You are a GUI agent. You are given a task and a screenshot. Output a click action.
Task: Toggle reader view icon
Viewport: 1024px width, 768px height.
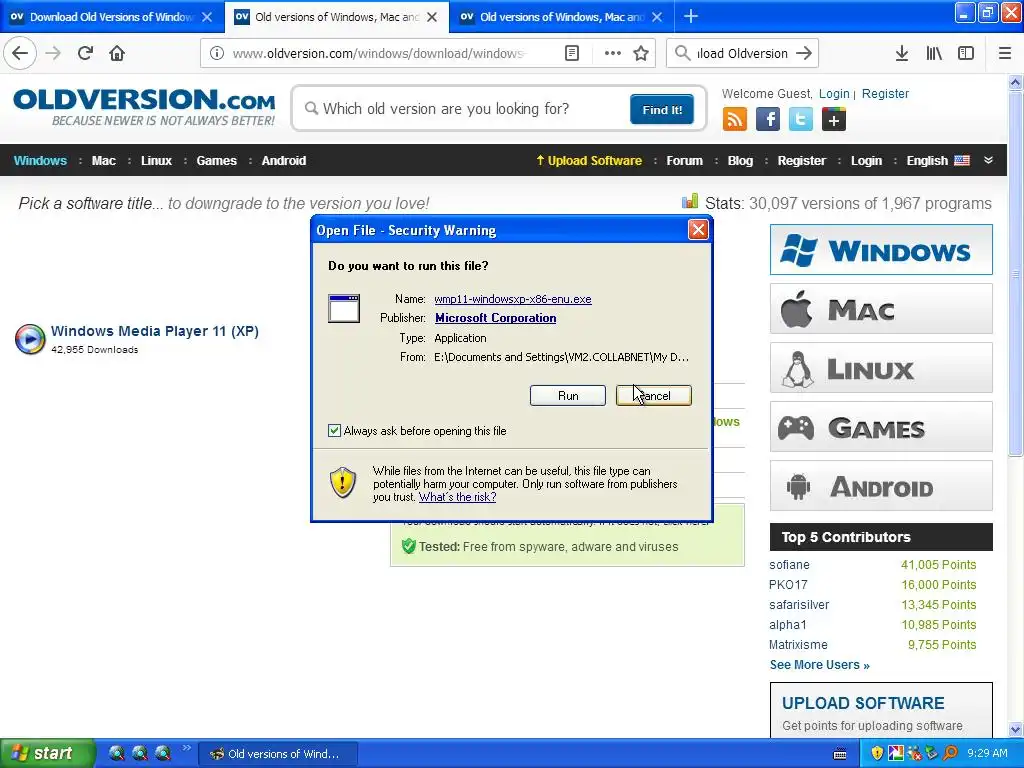click(x=571, y=53)
